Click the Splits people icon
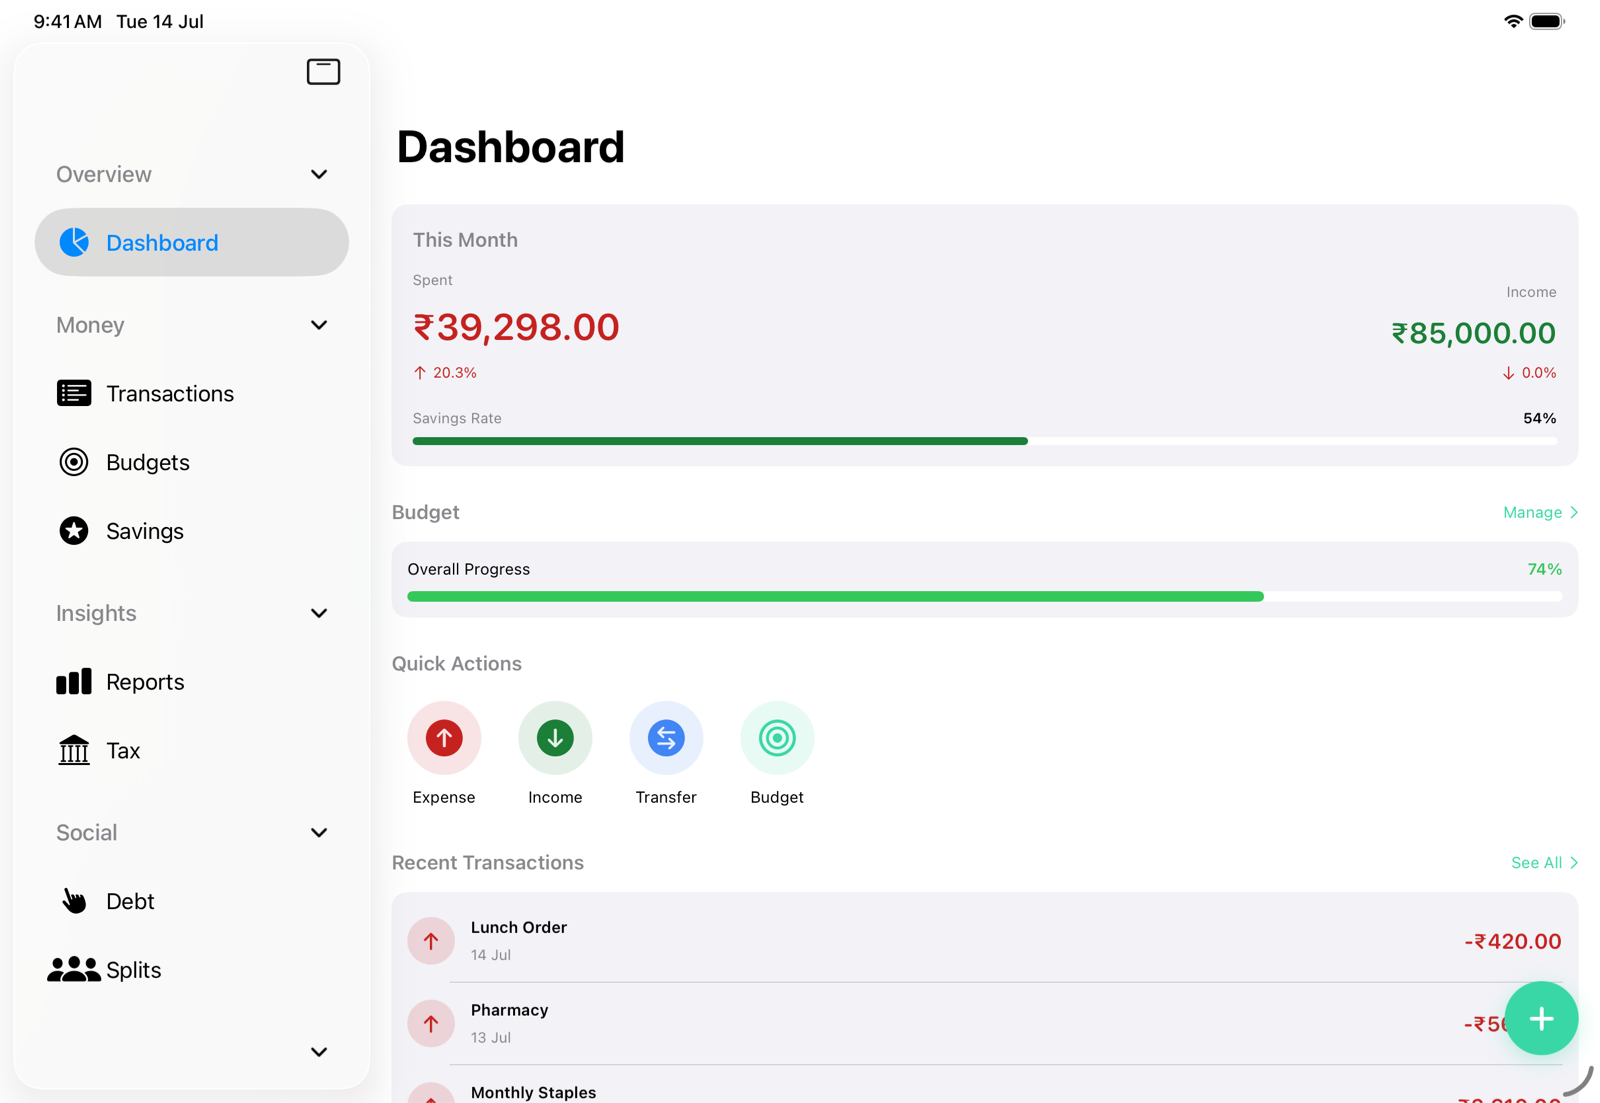 74,969
